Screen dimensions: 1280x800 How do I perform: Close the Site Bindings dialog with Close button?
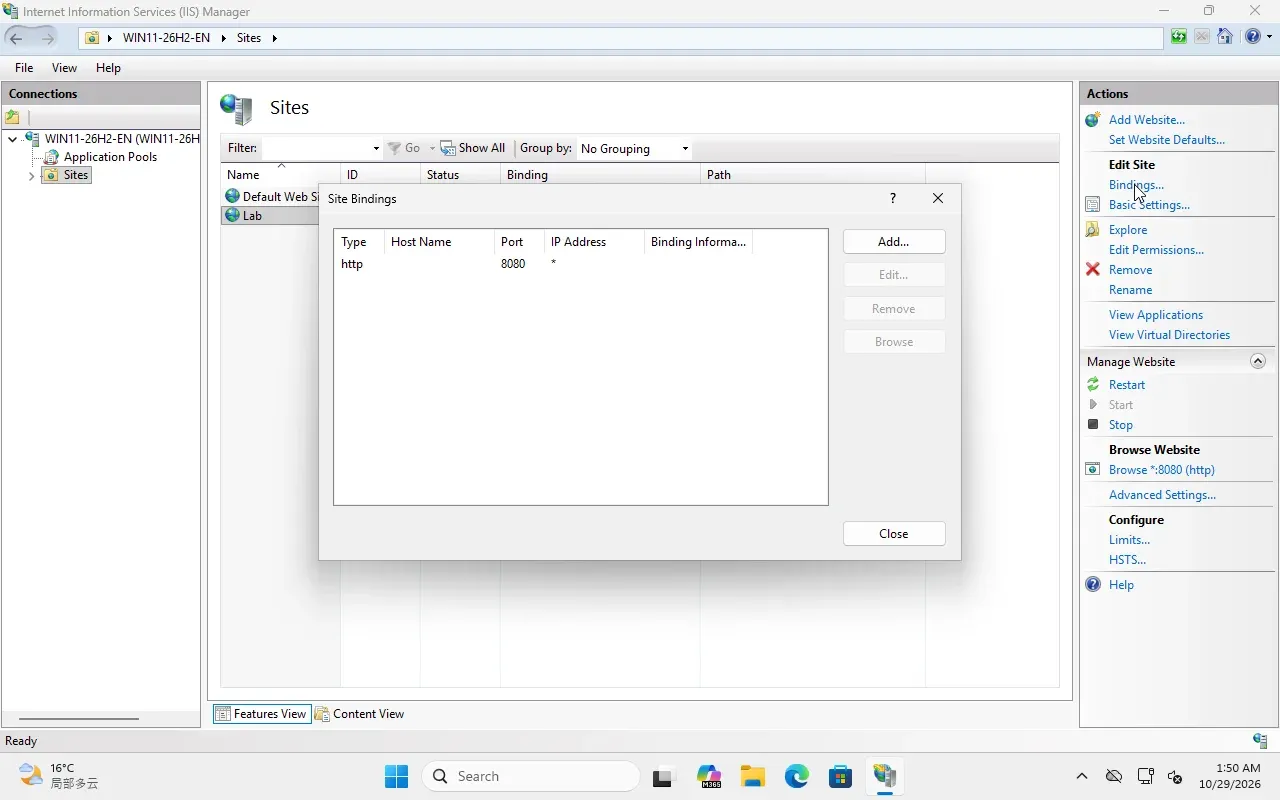(894, 534)
